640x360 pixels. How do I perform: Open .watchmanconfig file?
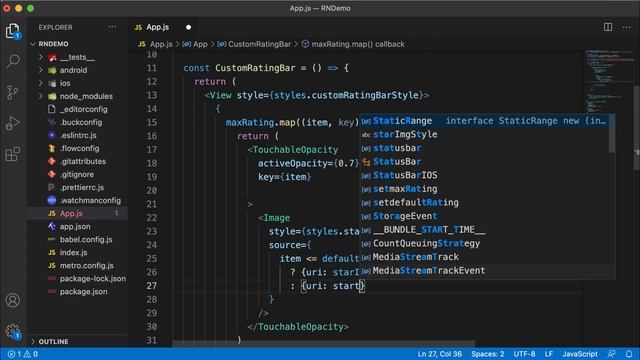pyautogui.click(x=78, y=200)
